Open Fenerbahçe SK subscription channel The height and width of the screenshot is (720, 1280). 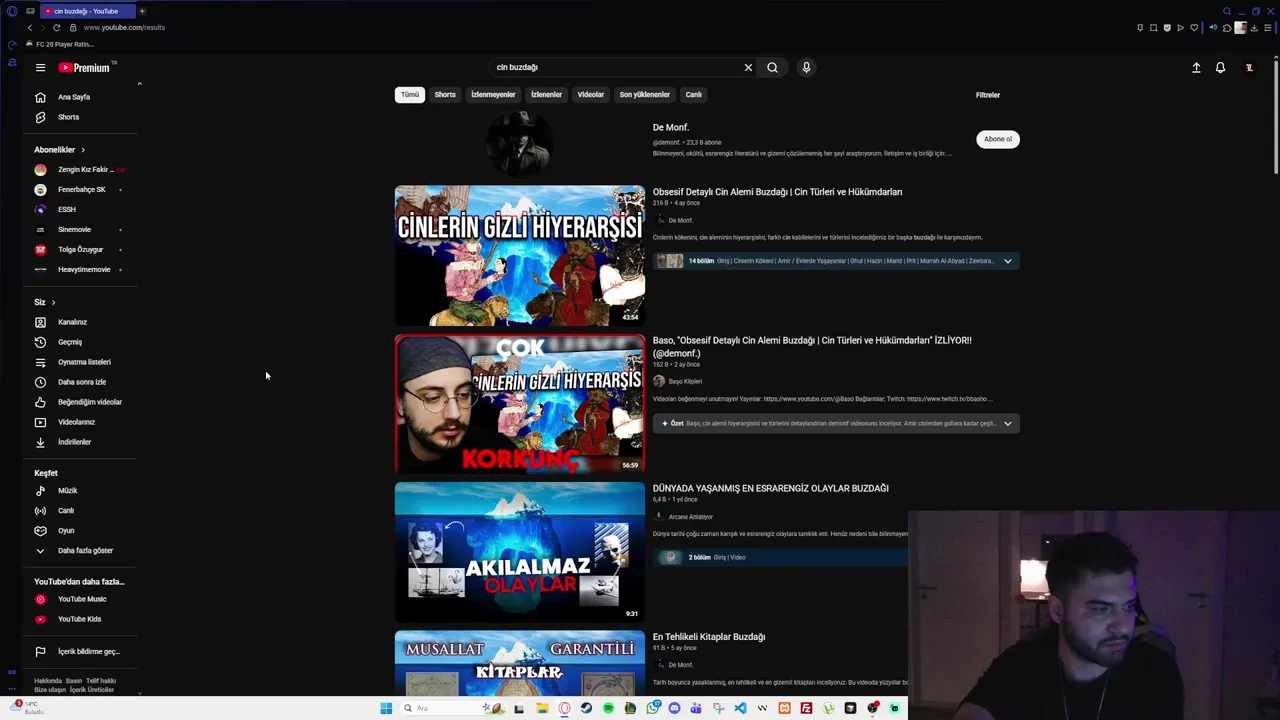[81, 190]
